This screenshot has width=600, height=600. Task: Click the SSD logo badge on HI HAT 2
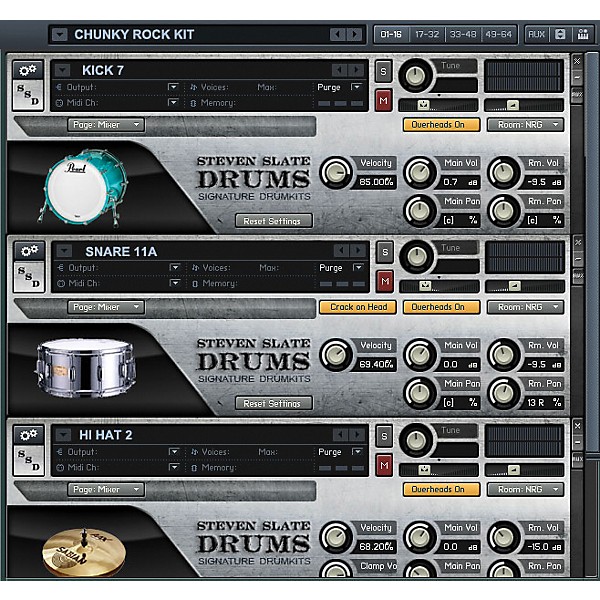29,460
